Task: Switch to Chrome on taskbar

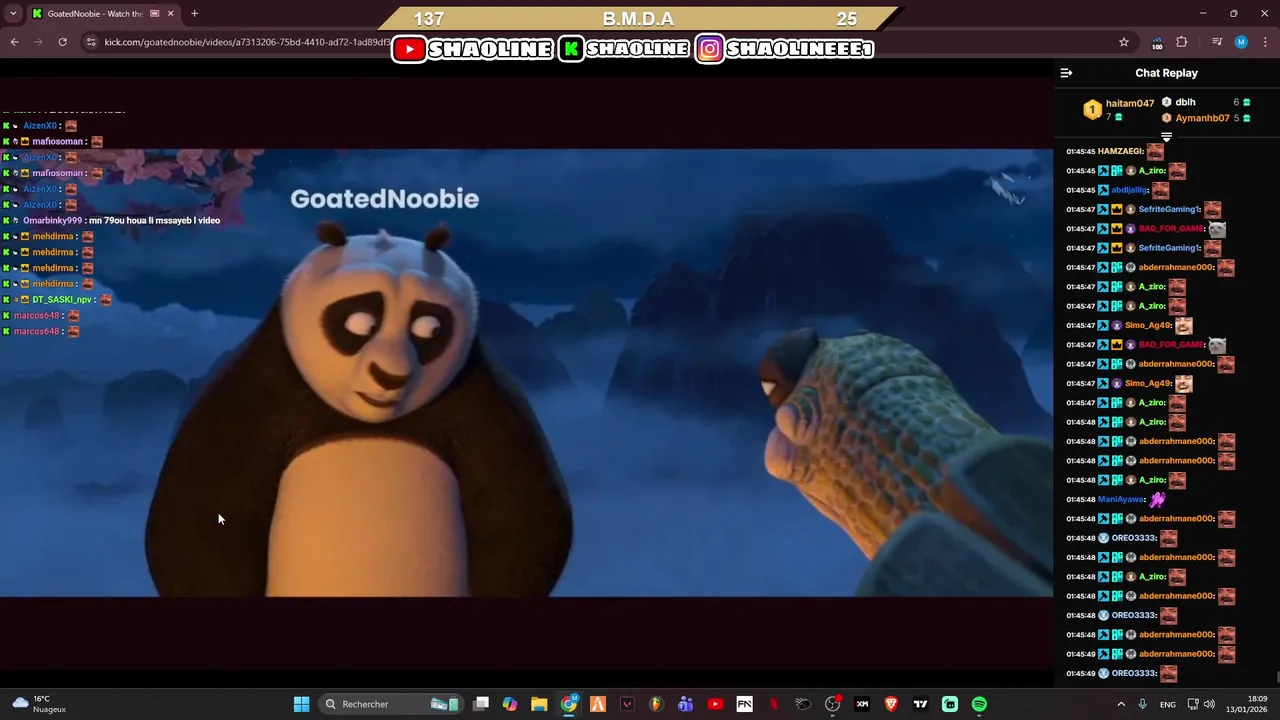Action: [568, 704]
